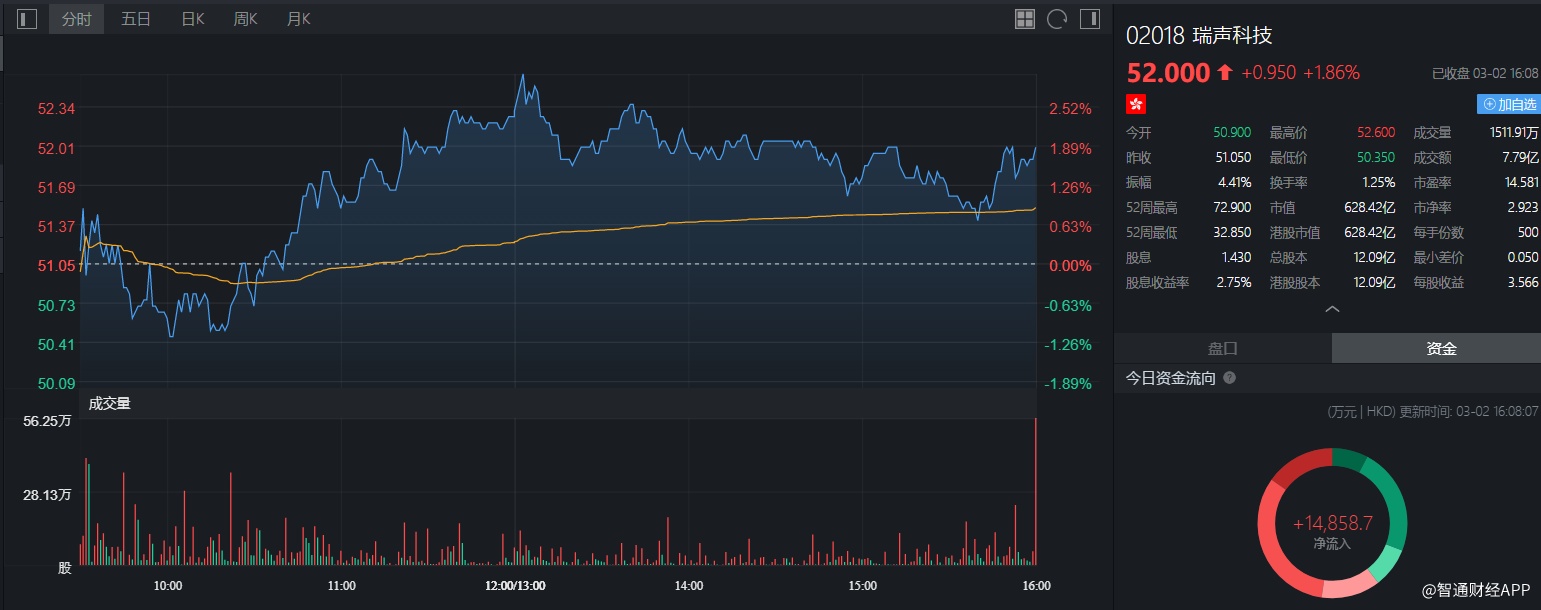Click the net inflow +14,858.7 value
Viewport: 1541px width, 610px height.
pyautogui.click(x=1332, y=523)
